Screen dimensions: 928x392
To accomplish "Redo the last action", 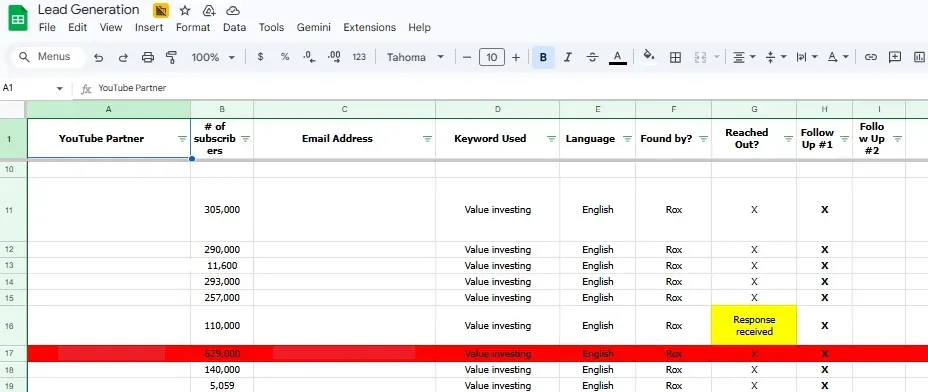I will point(123,57).
